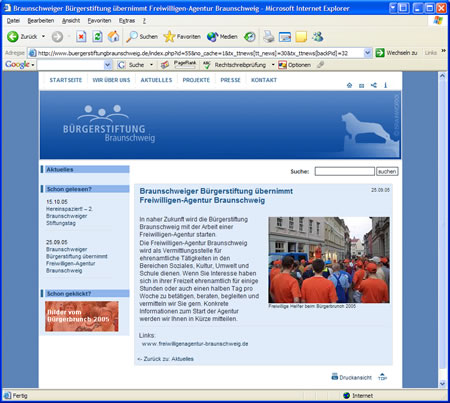This screenshot has height=403, width=450.
Task: Click the edit window icon after printer
Action: [x=285, y=37]
